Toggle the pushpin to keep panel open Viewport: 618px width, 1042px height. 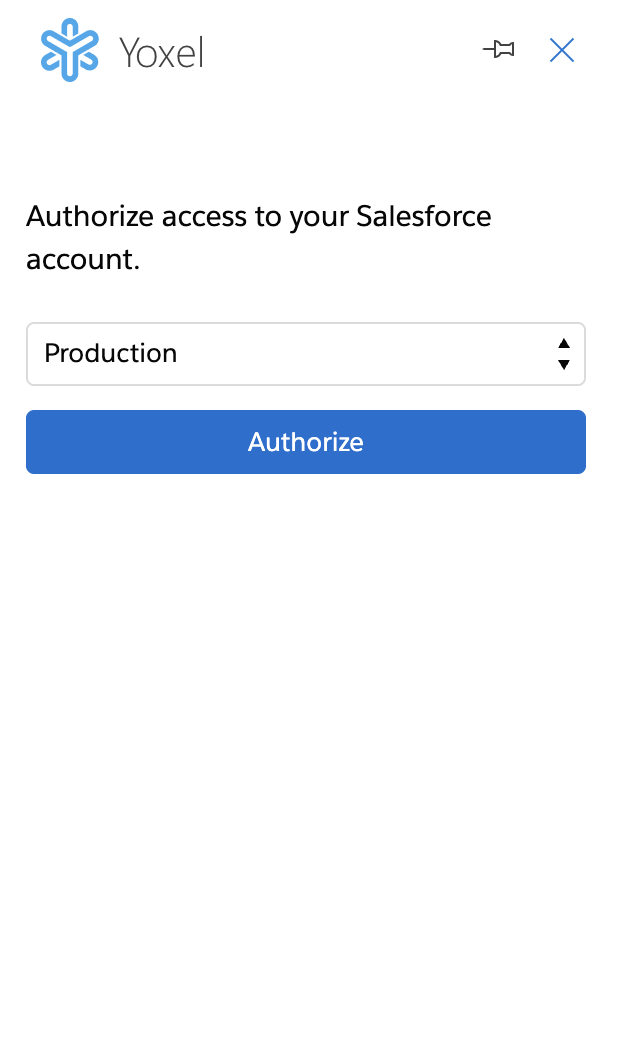pyautogui.click(x=498, y=50)
